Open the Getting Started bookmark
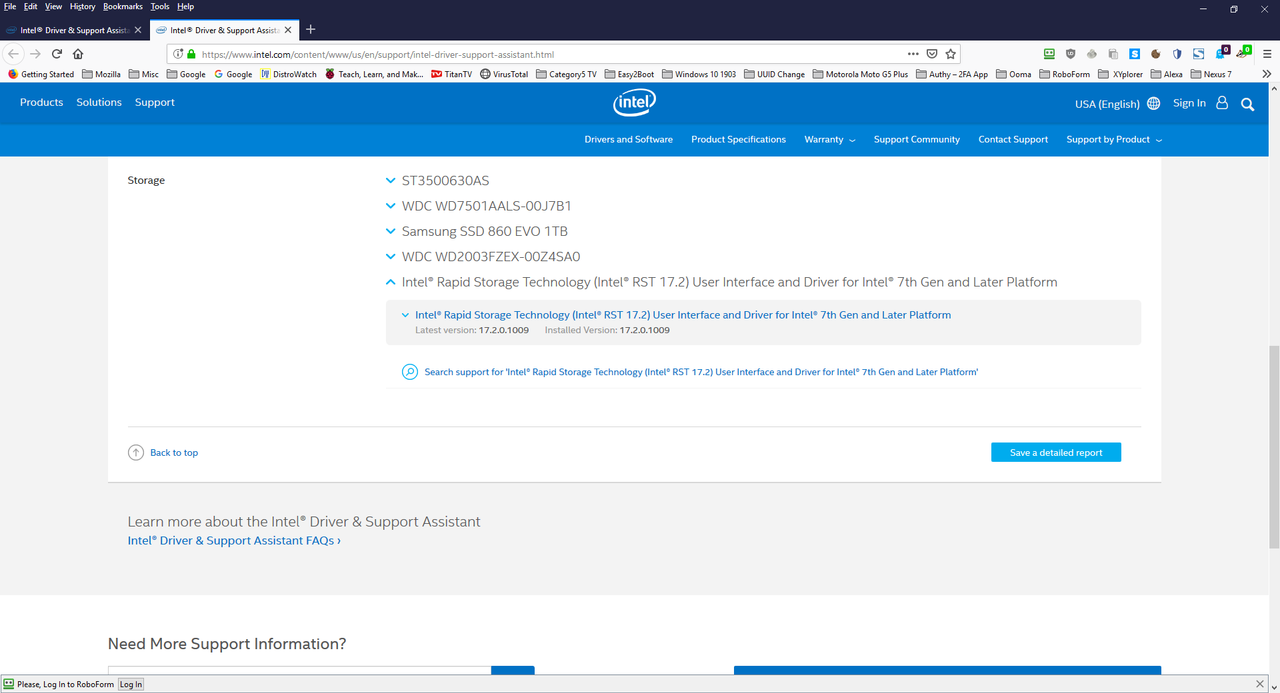The image size is (1280, 693). click(x=41, y=74)
